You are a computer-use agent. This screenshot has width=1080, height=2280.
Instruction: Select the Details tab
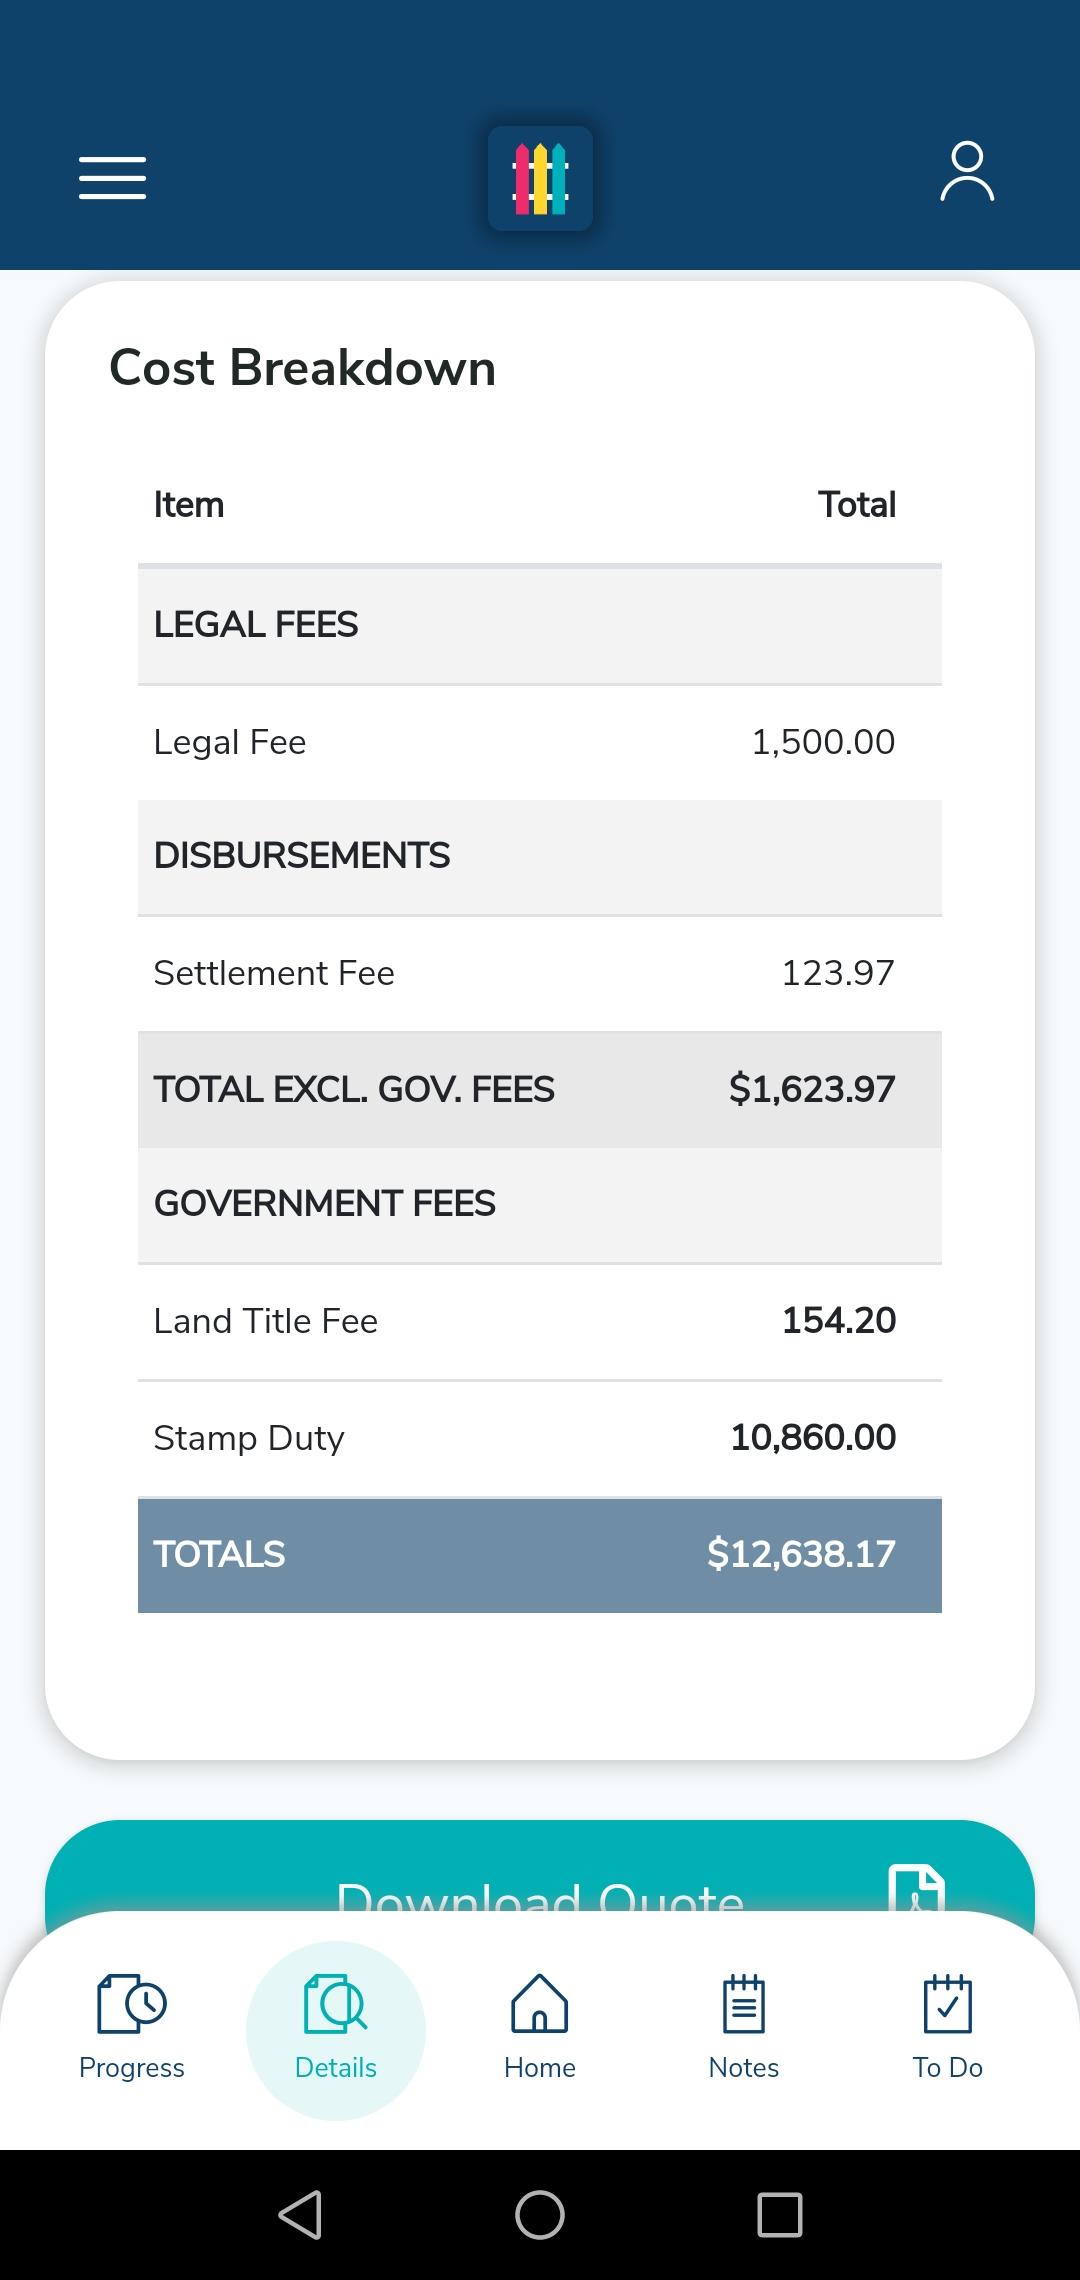(336, 2030)
